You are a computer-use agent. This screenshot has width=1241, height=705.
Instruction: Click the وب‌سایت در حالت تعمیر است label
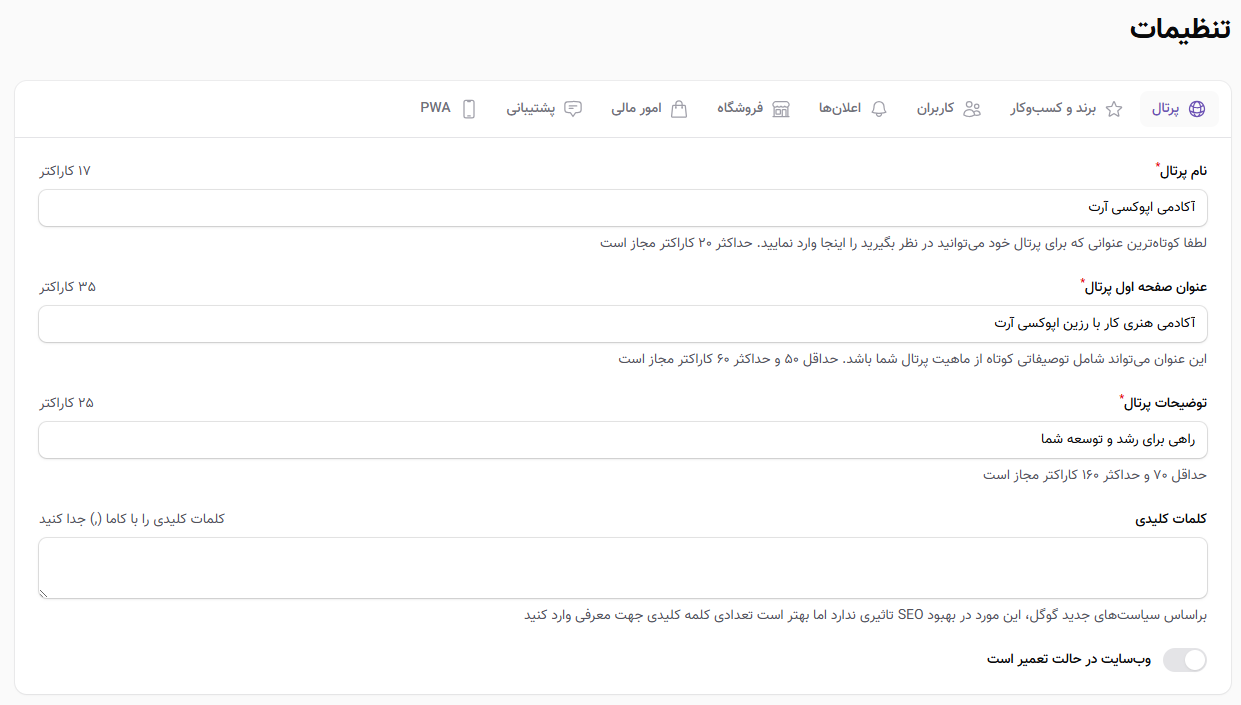point(1069,660)
